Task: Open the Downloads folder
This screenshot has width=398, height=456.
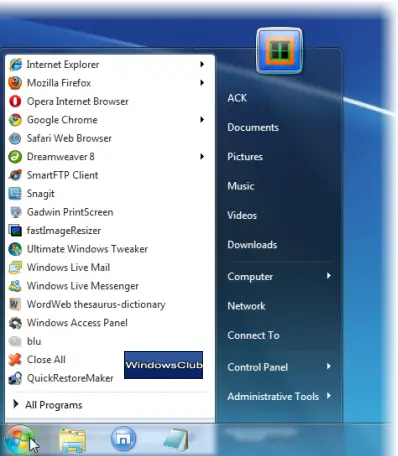Action: (252, 245)
